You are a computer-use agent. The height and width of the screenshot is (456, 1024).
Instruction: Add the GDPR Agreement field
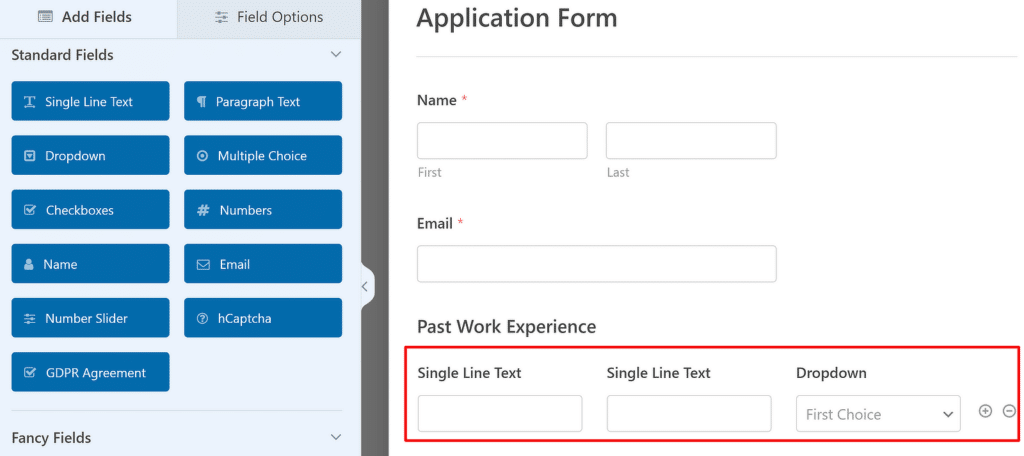tap(90, 372)
